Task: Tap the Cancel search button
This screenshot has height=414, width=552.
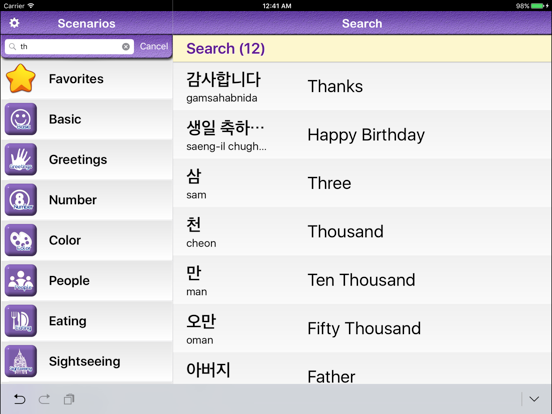Action: click(154, 46)
